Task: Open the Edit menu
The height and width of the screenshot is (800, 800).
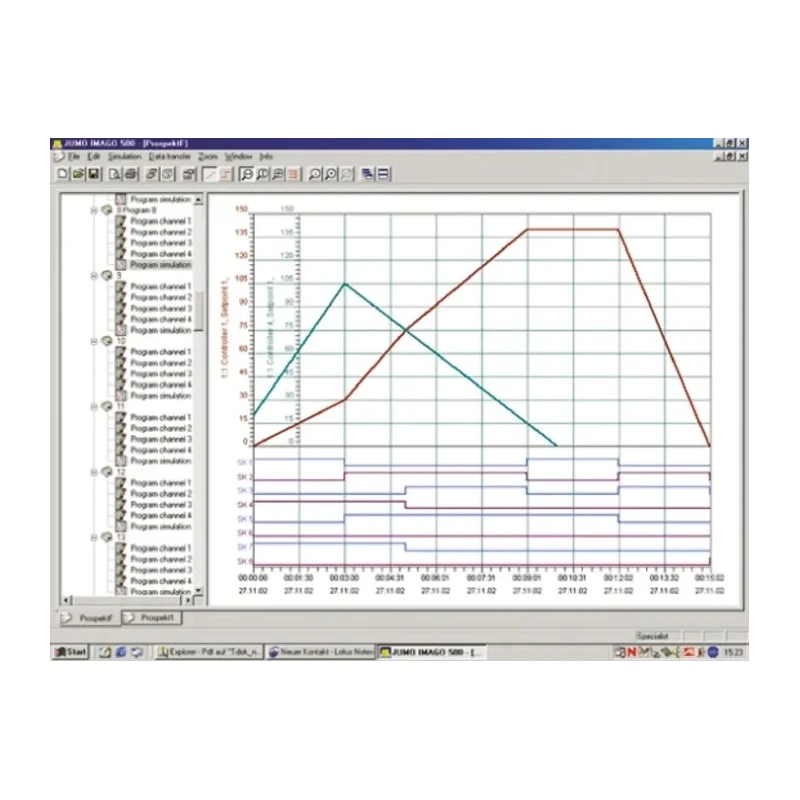Action: [x=93, y=157]
